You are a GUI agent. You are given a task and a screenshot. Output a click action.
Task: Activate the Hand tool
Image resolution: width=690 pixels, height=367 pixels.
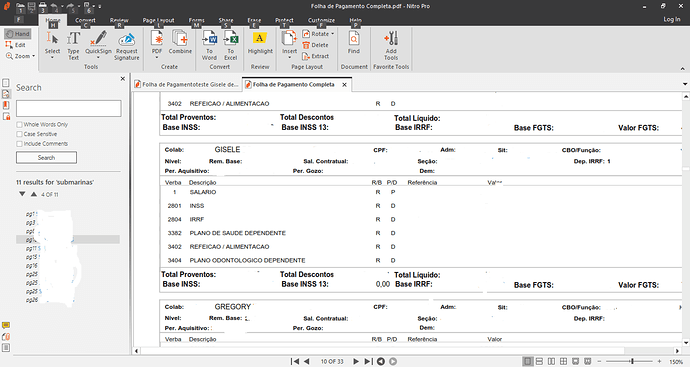pos(18,34)
